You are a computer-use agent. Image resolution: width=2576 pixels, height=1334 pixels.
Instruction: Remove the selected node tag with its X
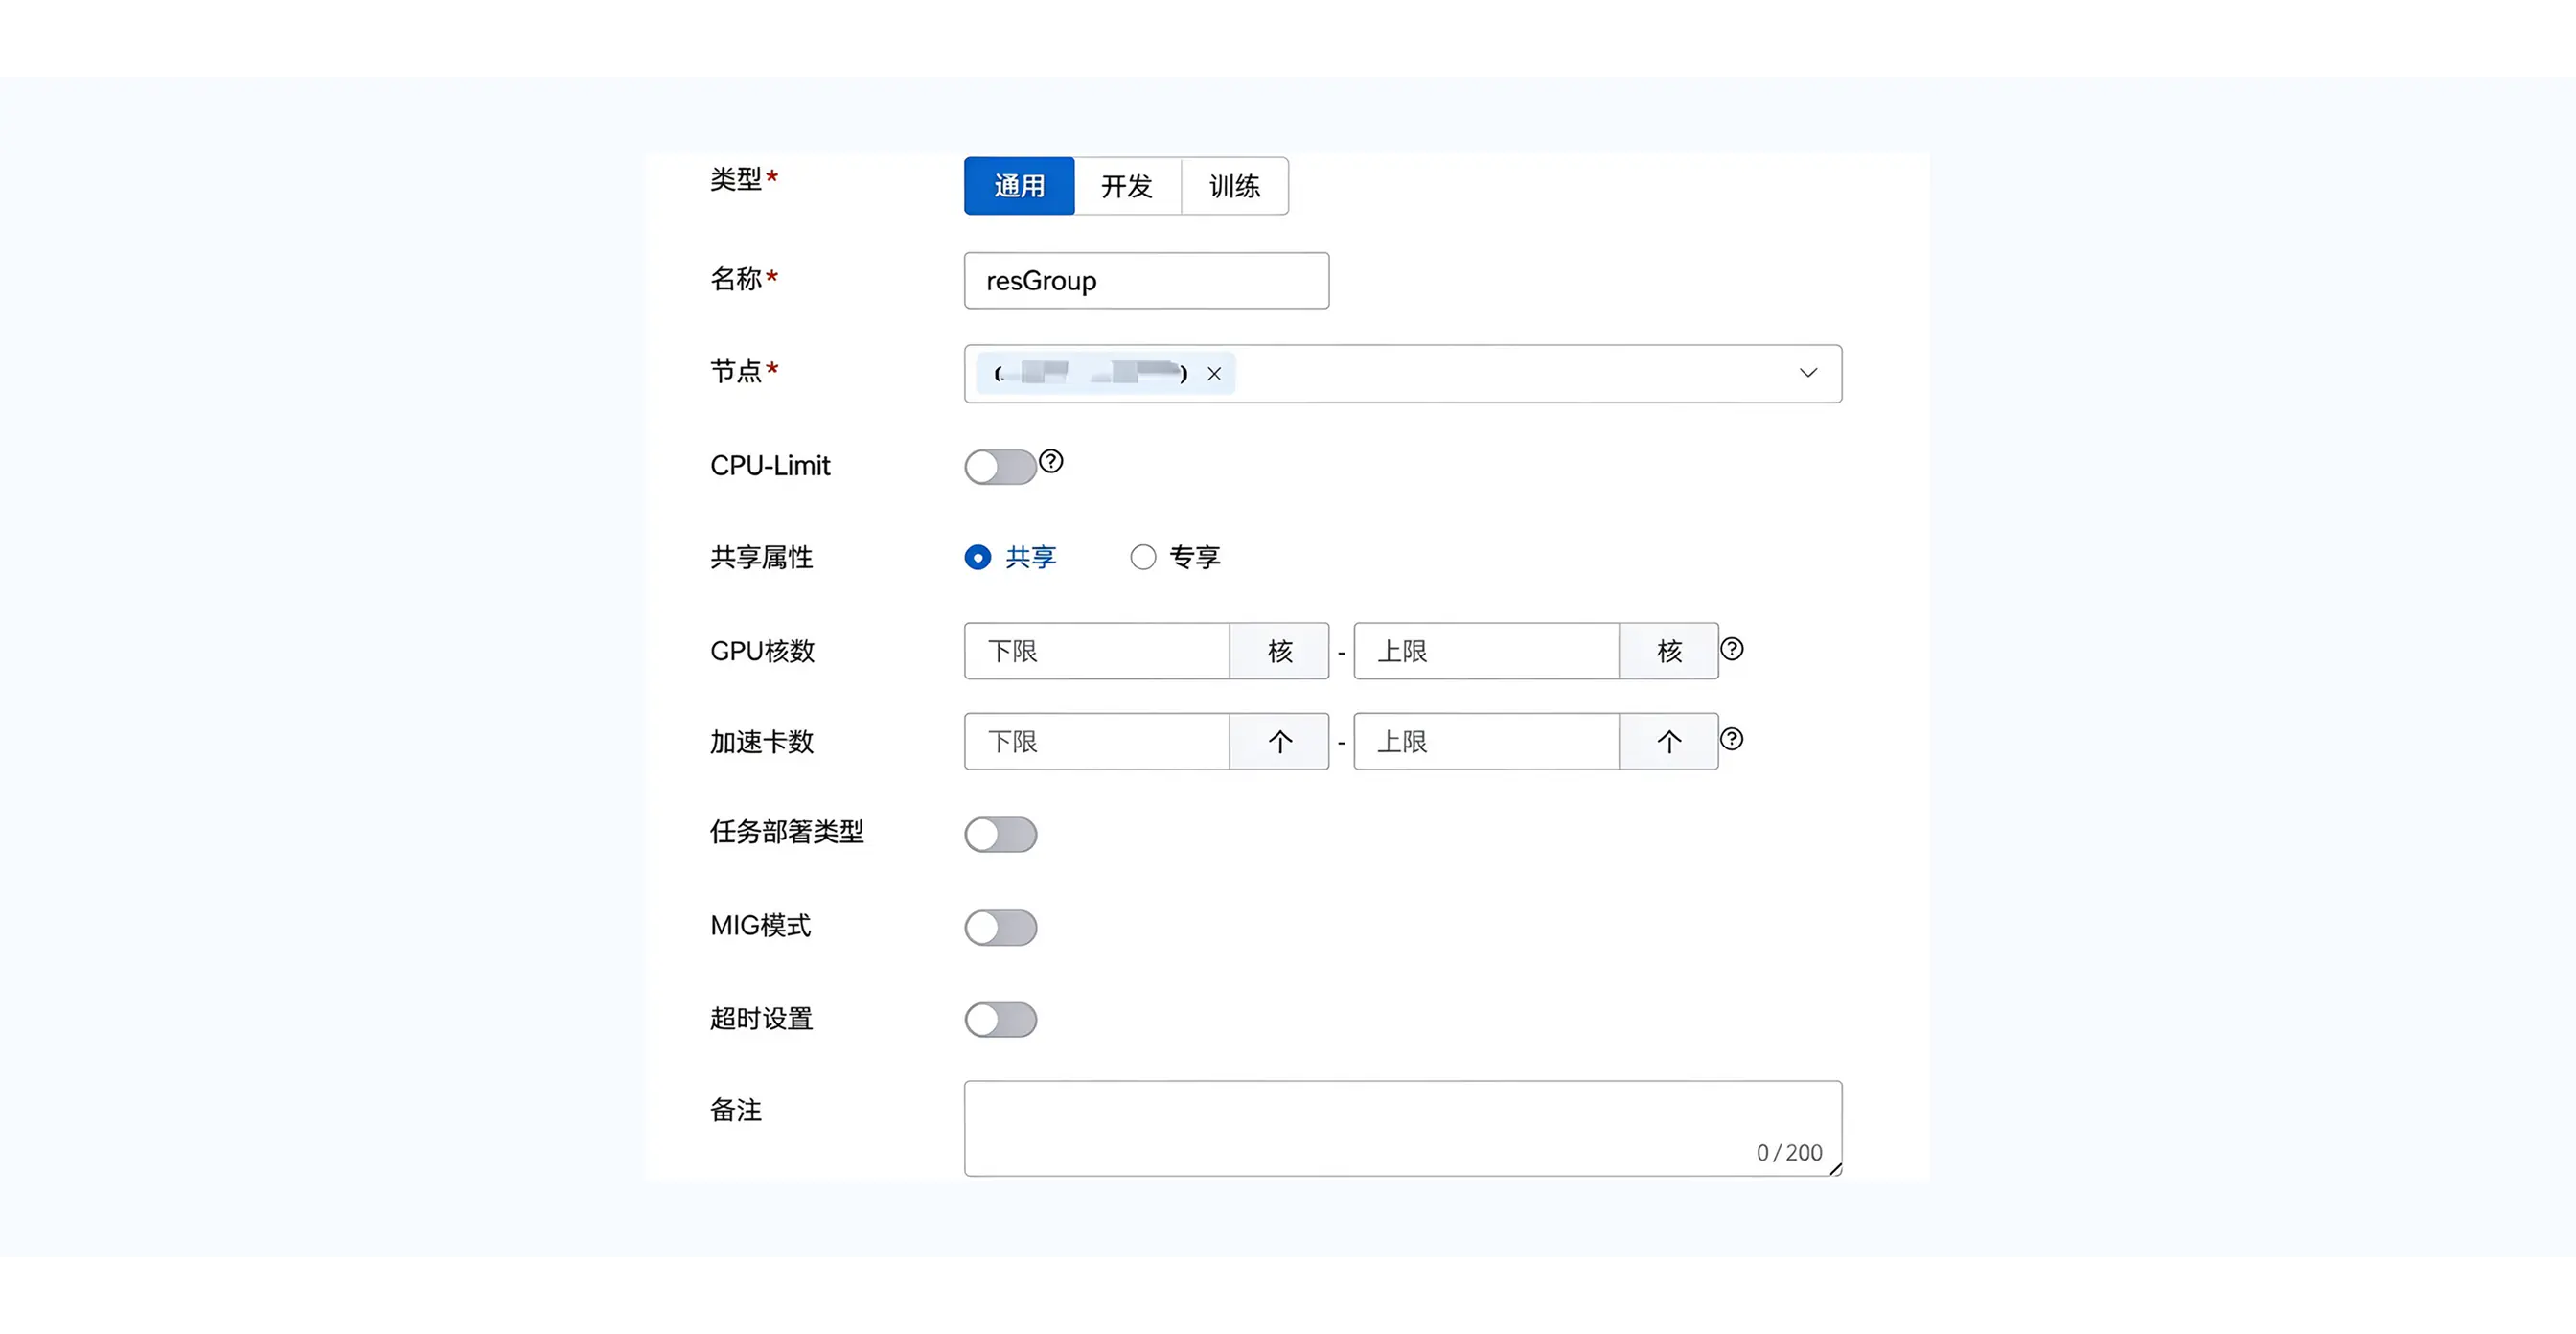point(1214,374)
